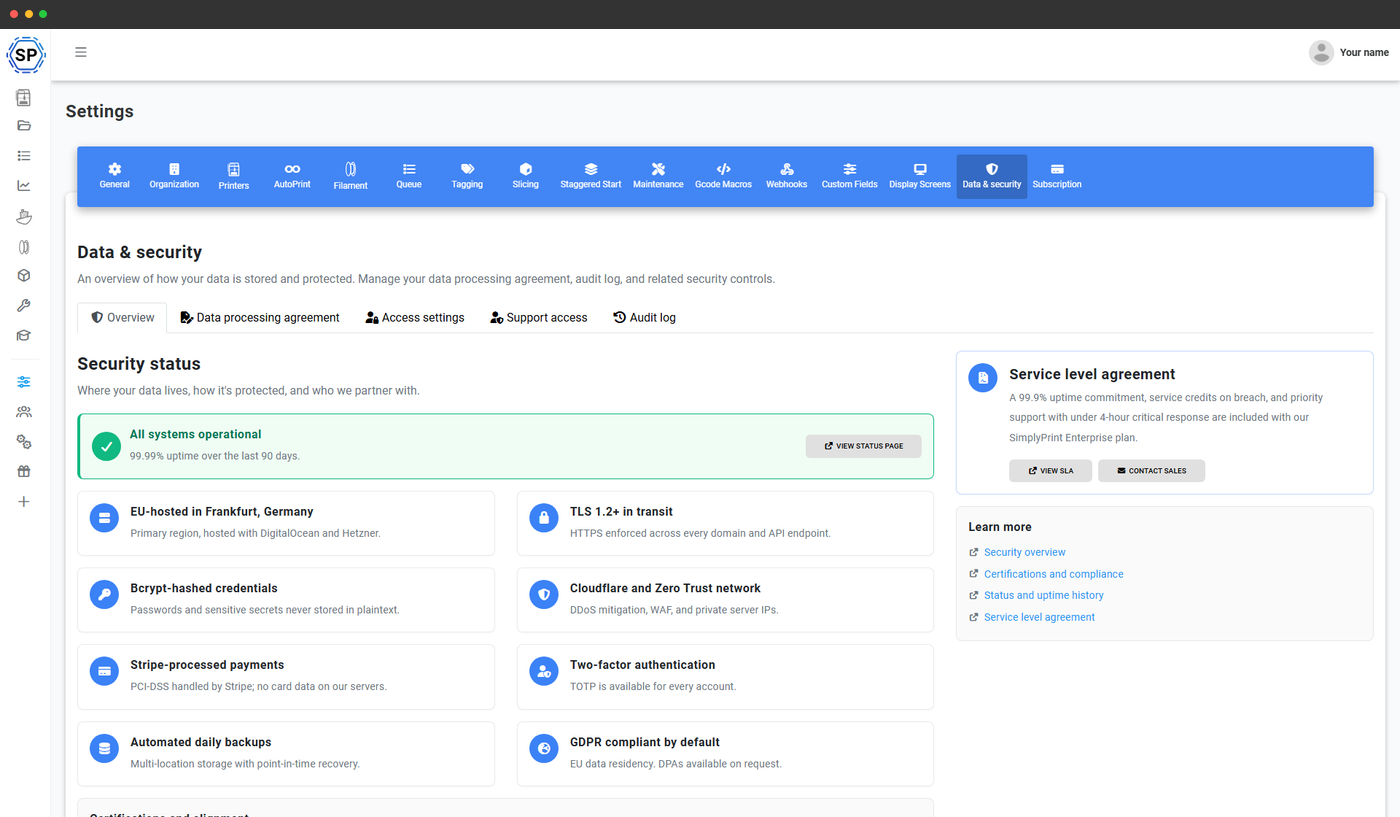Open AutoPrint settings tab
Screen dimensions: 1400x817
click(x=292, y=176)
